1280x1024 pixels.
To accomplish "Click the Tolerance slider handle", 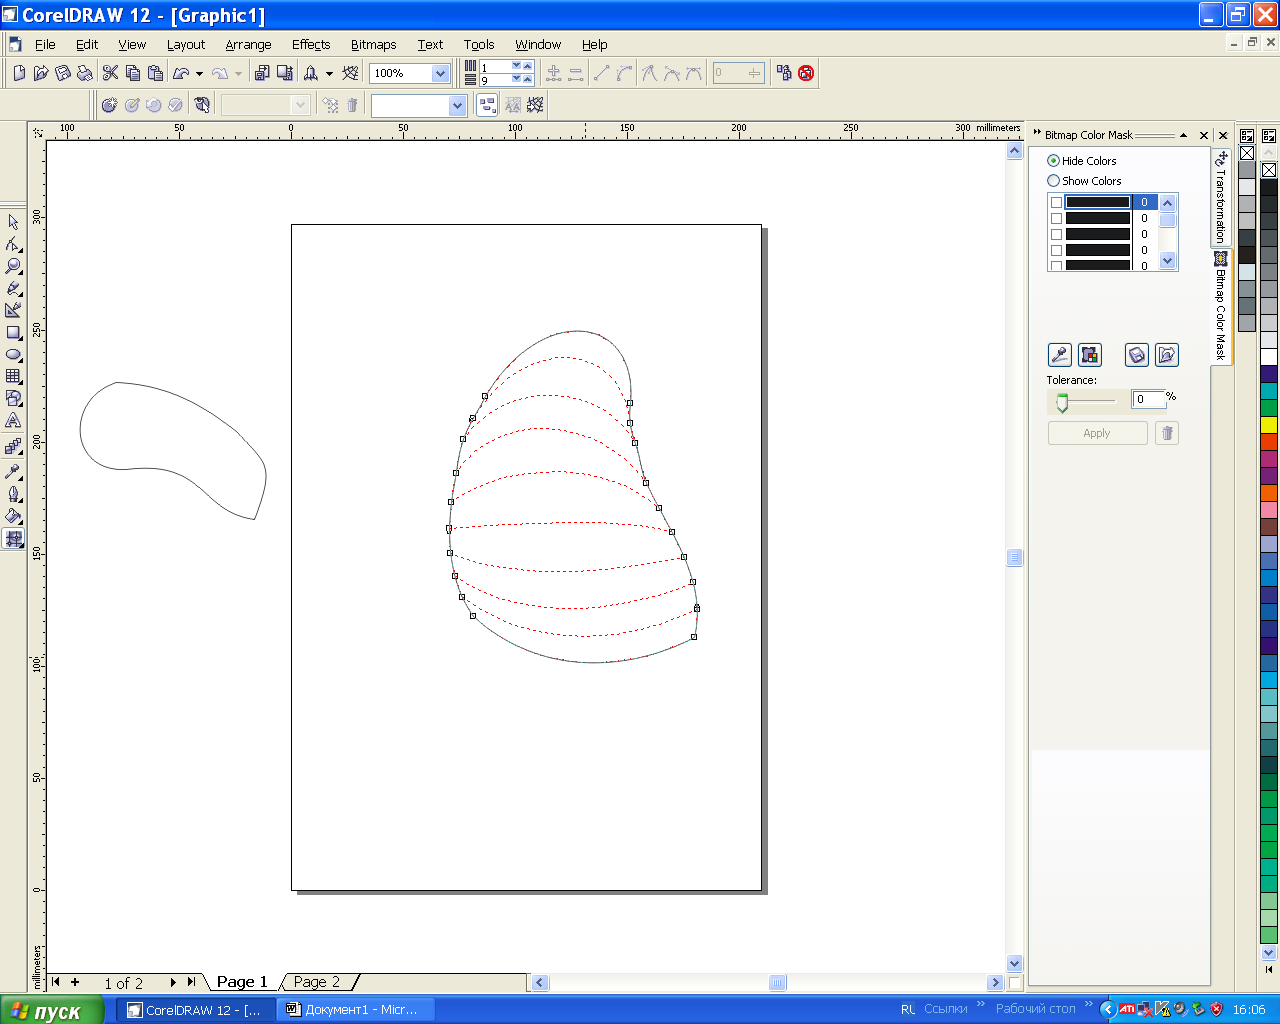I will pos(1062,402).
